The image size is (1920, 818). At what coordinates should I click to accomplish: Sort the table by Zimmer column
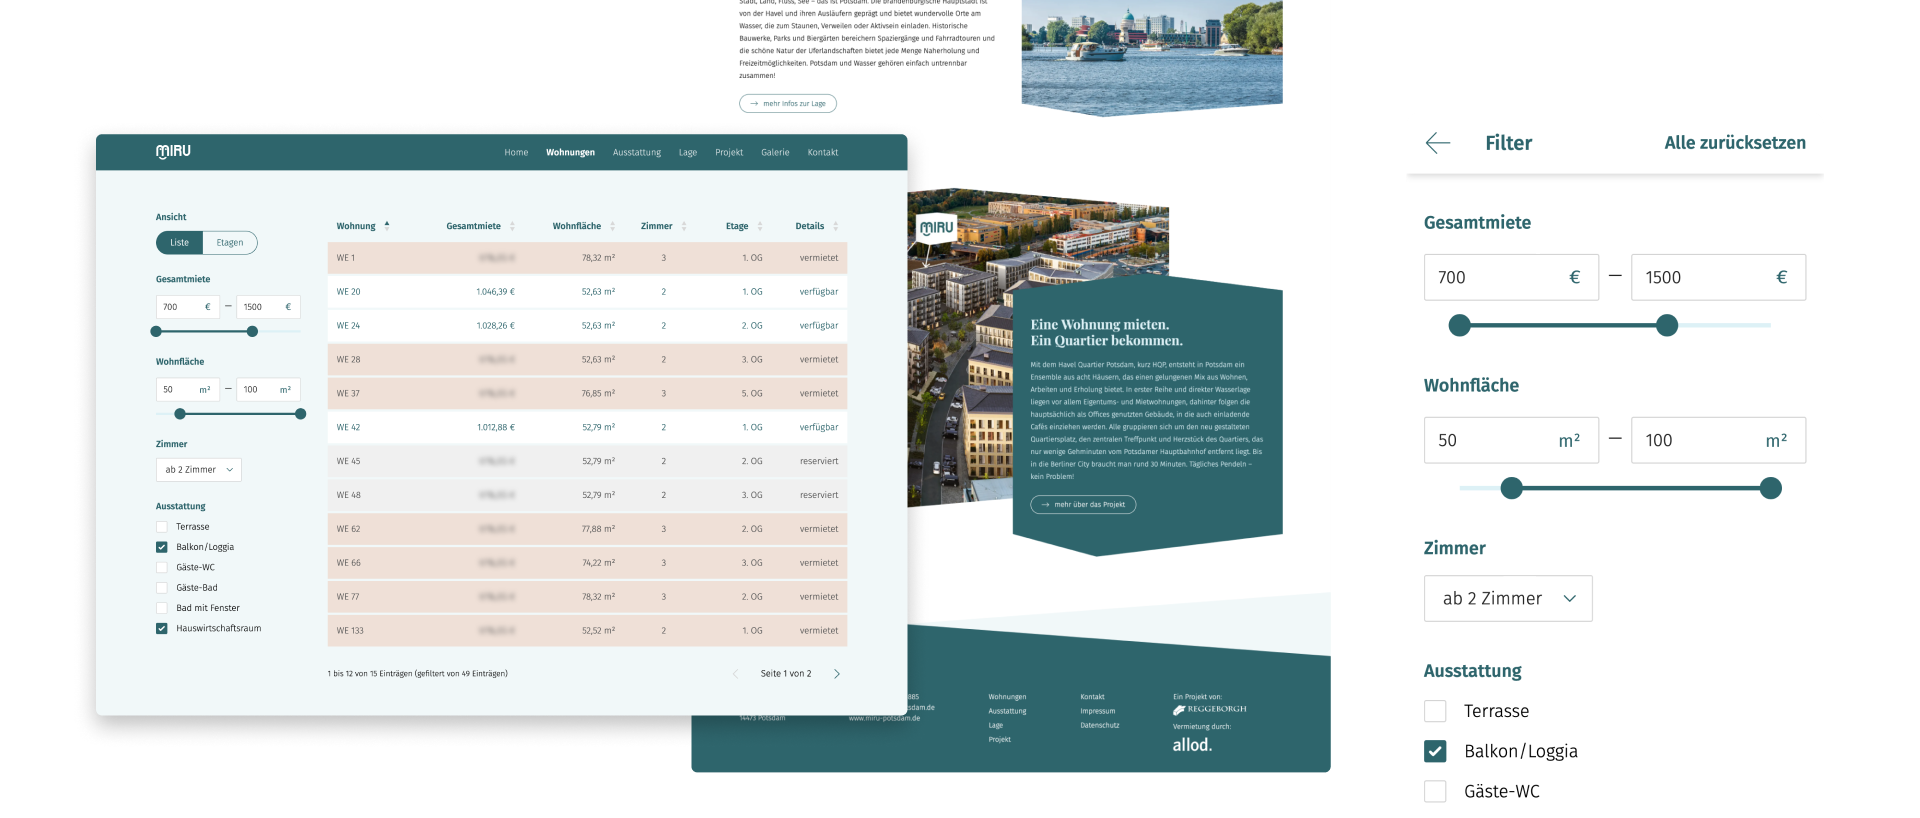664,226
